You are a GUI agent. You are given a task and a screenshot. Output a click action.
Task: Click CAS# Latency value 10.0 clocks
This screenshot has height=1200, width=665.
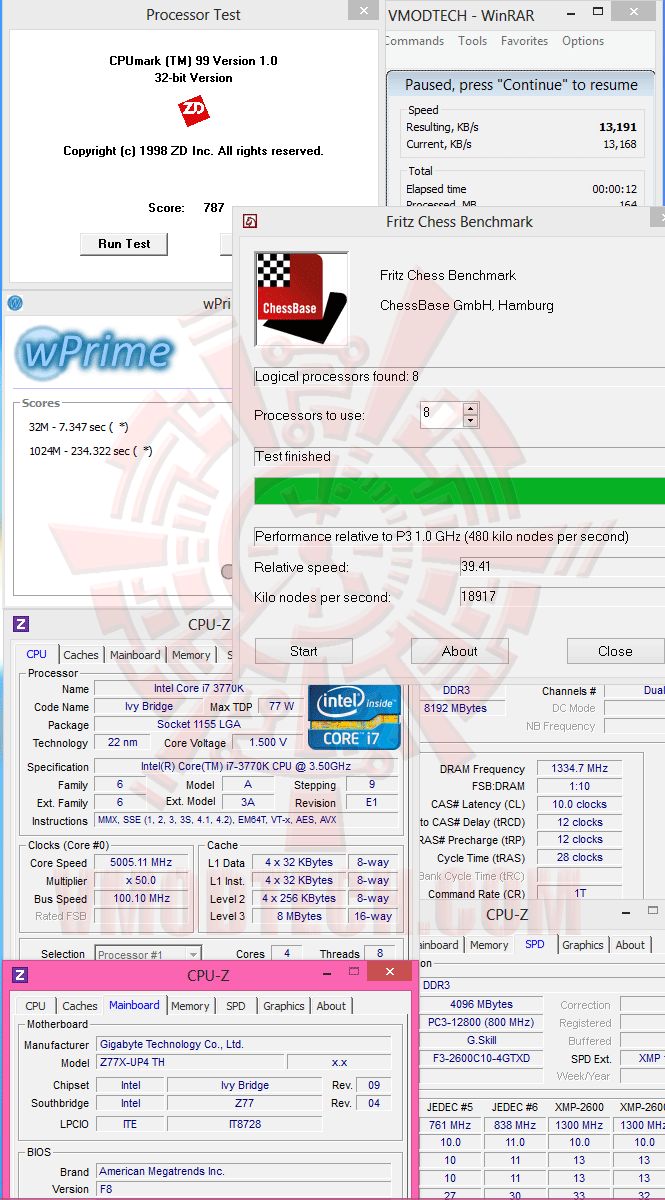pyautogui.click(x=579, y=804)
